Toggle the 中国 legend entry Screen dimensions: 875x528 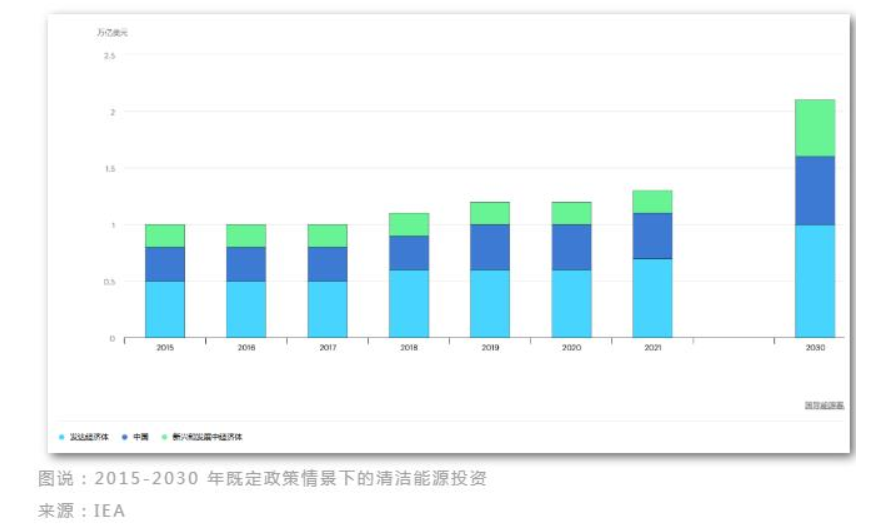[141, 437]
